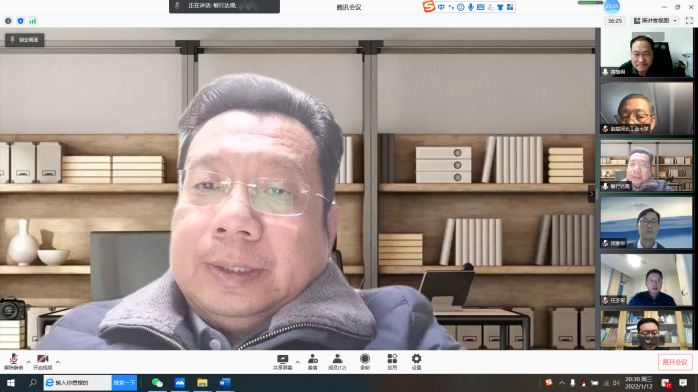Open the meeting info icon at top left
This screenshot has width=698, height=392.
[x=8, y=21]
